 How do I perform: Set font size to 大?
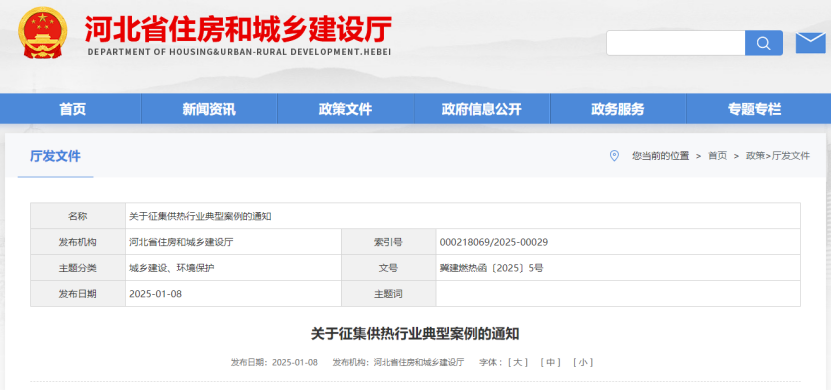(518, 362)
